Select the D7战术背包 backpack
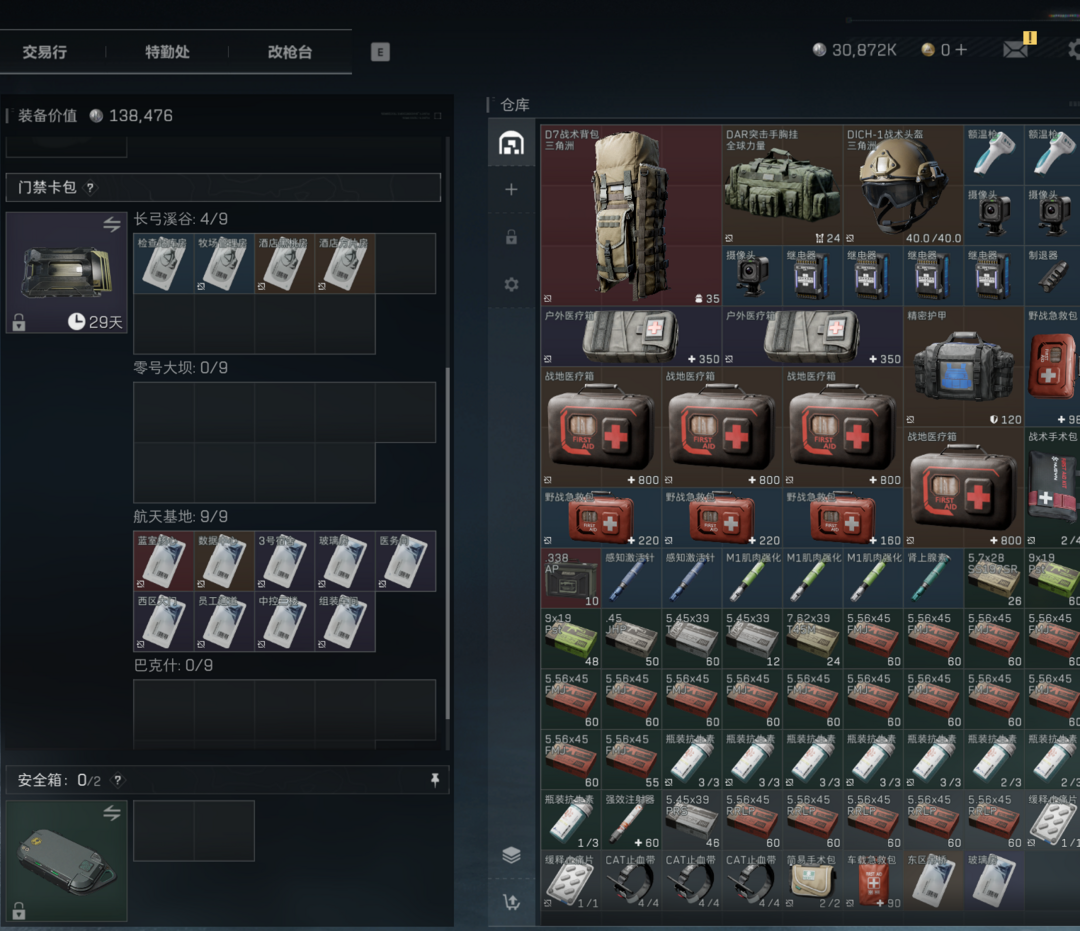The width and height of the screenshot is (1080, 931). point(631,215)
